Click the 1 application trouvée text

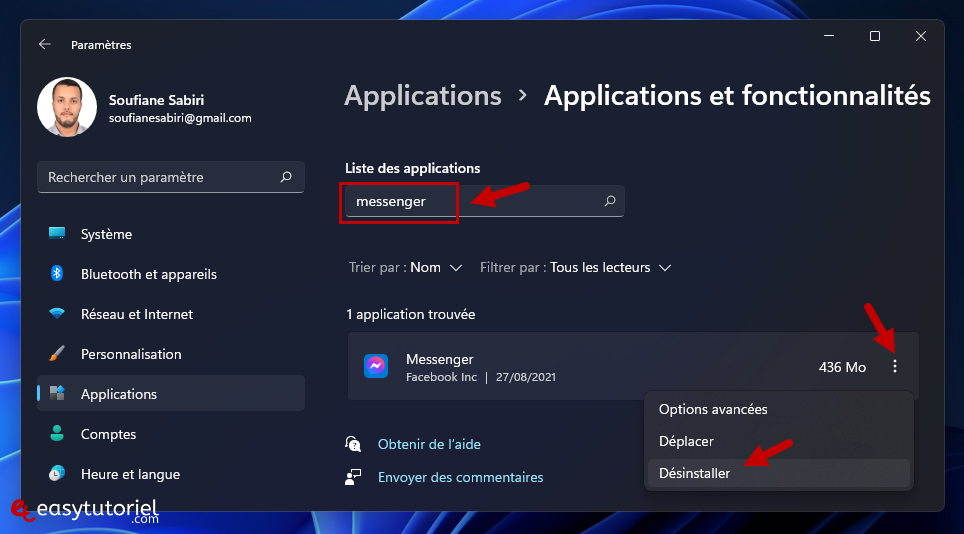[x=411, y=314]
